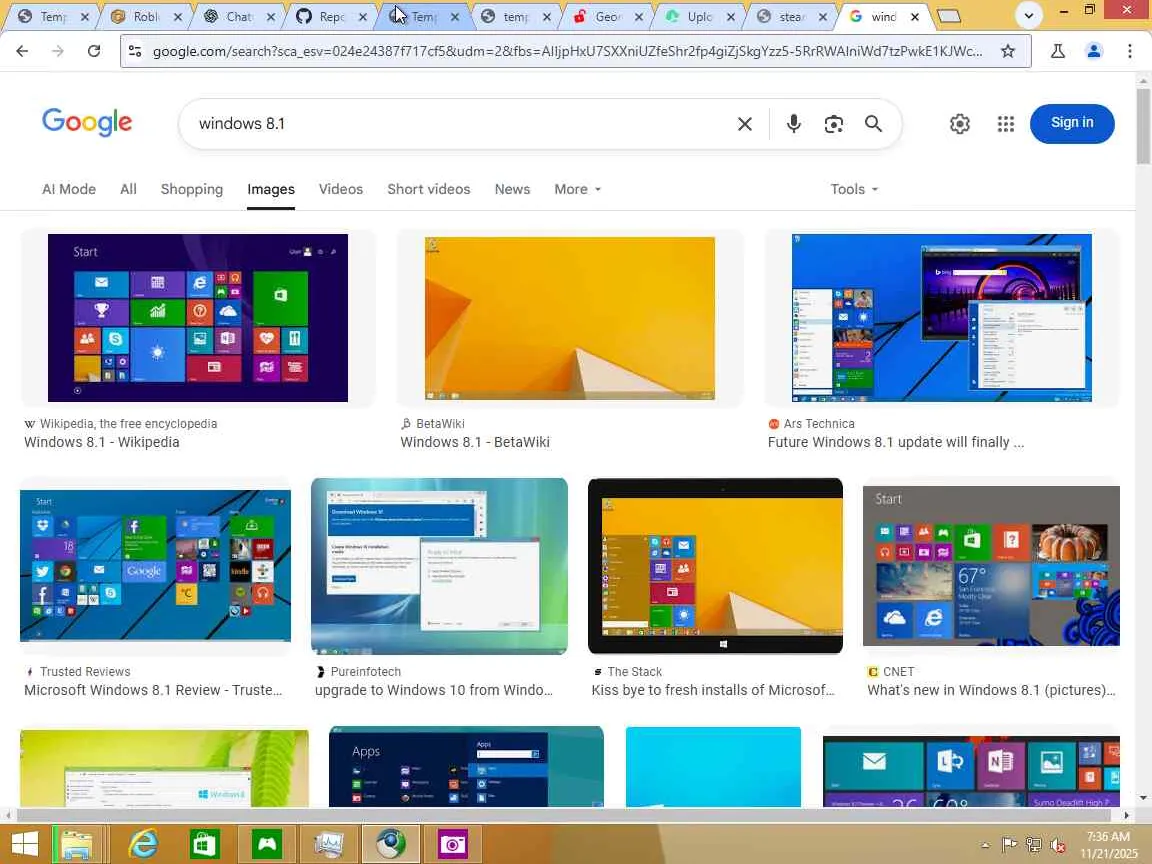Viewport: 1152px width, 864px height.
Task: Bookmark this page with star icon
Action: point(1008,51)
